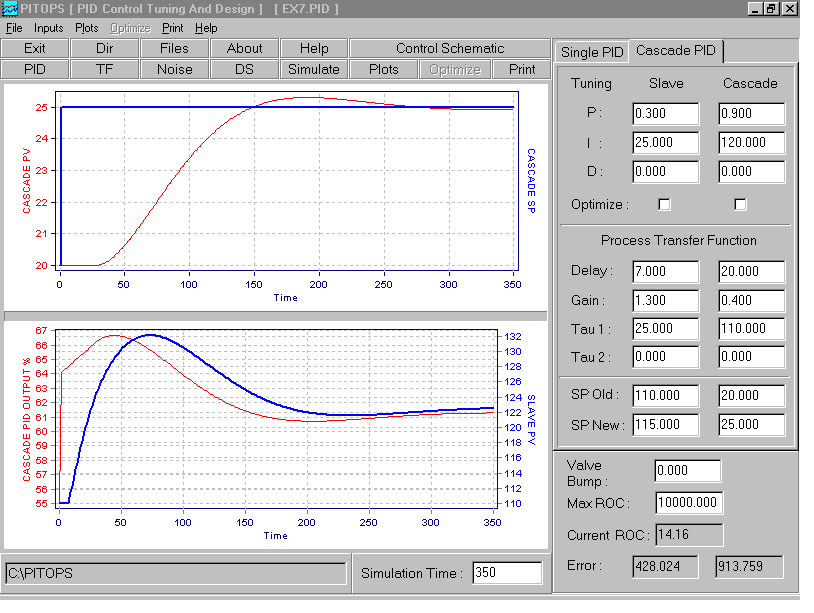
Task: Click the Slave P tuning field
Action: point(665,114)
